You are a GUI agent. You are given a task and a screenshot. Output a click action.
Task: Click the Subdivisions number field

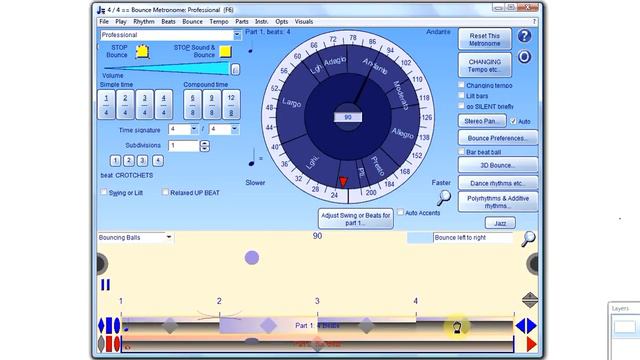[x=184, y=146]
